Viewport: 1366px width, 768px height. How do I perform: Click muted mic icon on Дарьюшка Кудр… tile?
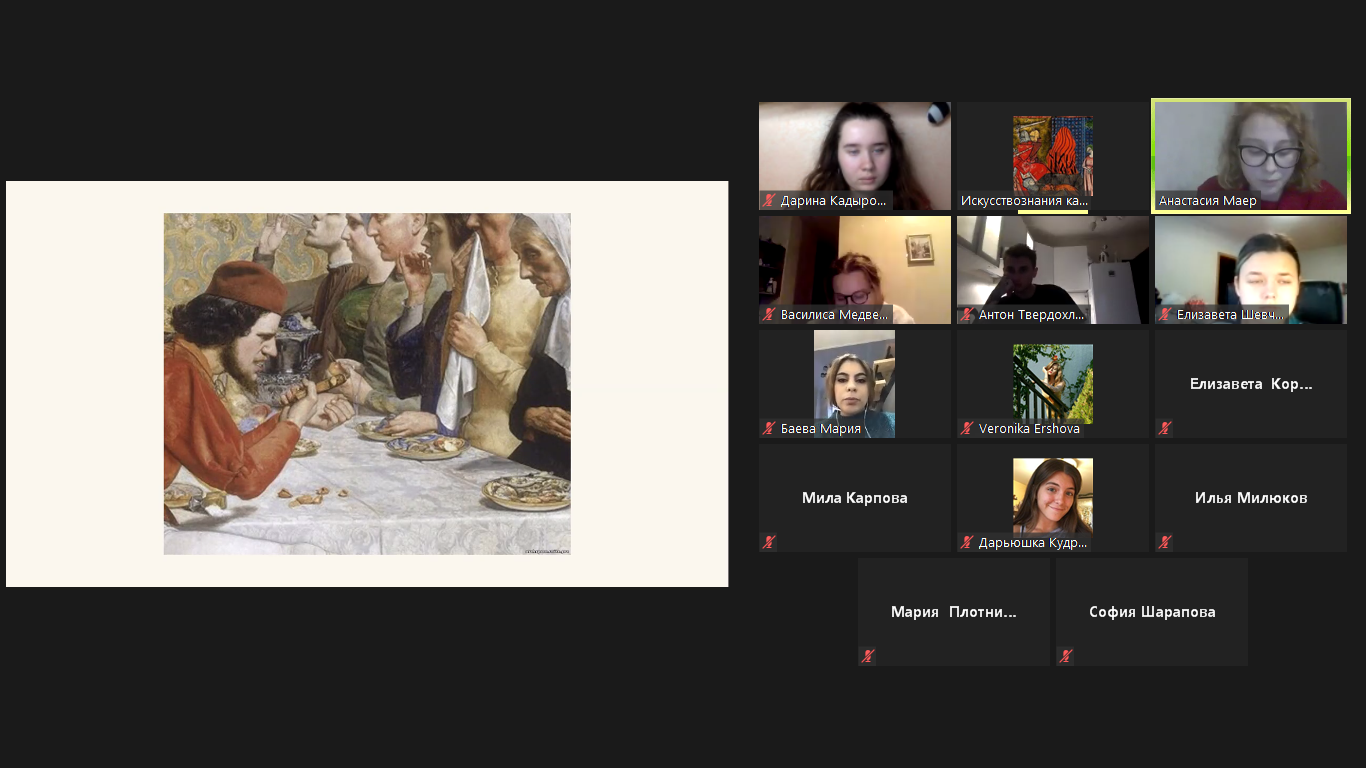coord(967,542)
